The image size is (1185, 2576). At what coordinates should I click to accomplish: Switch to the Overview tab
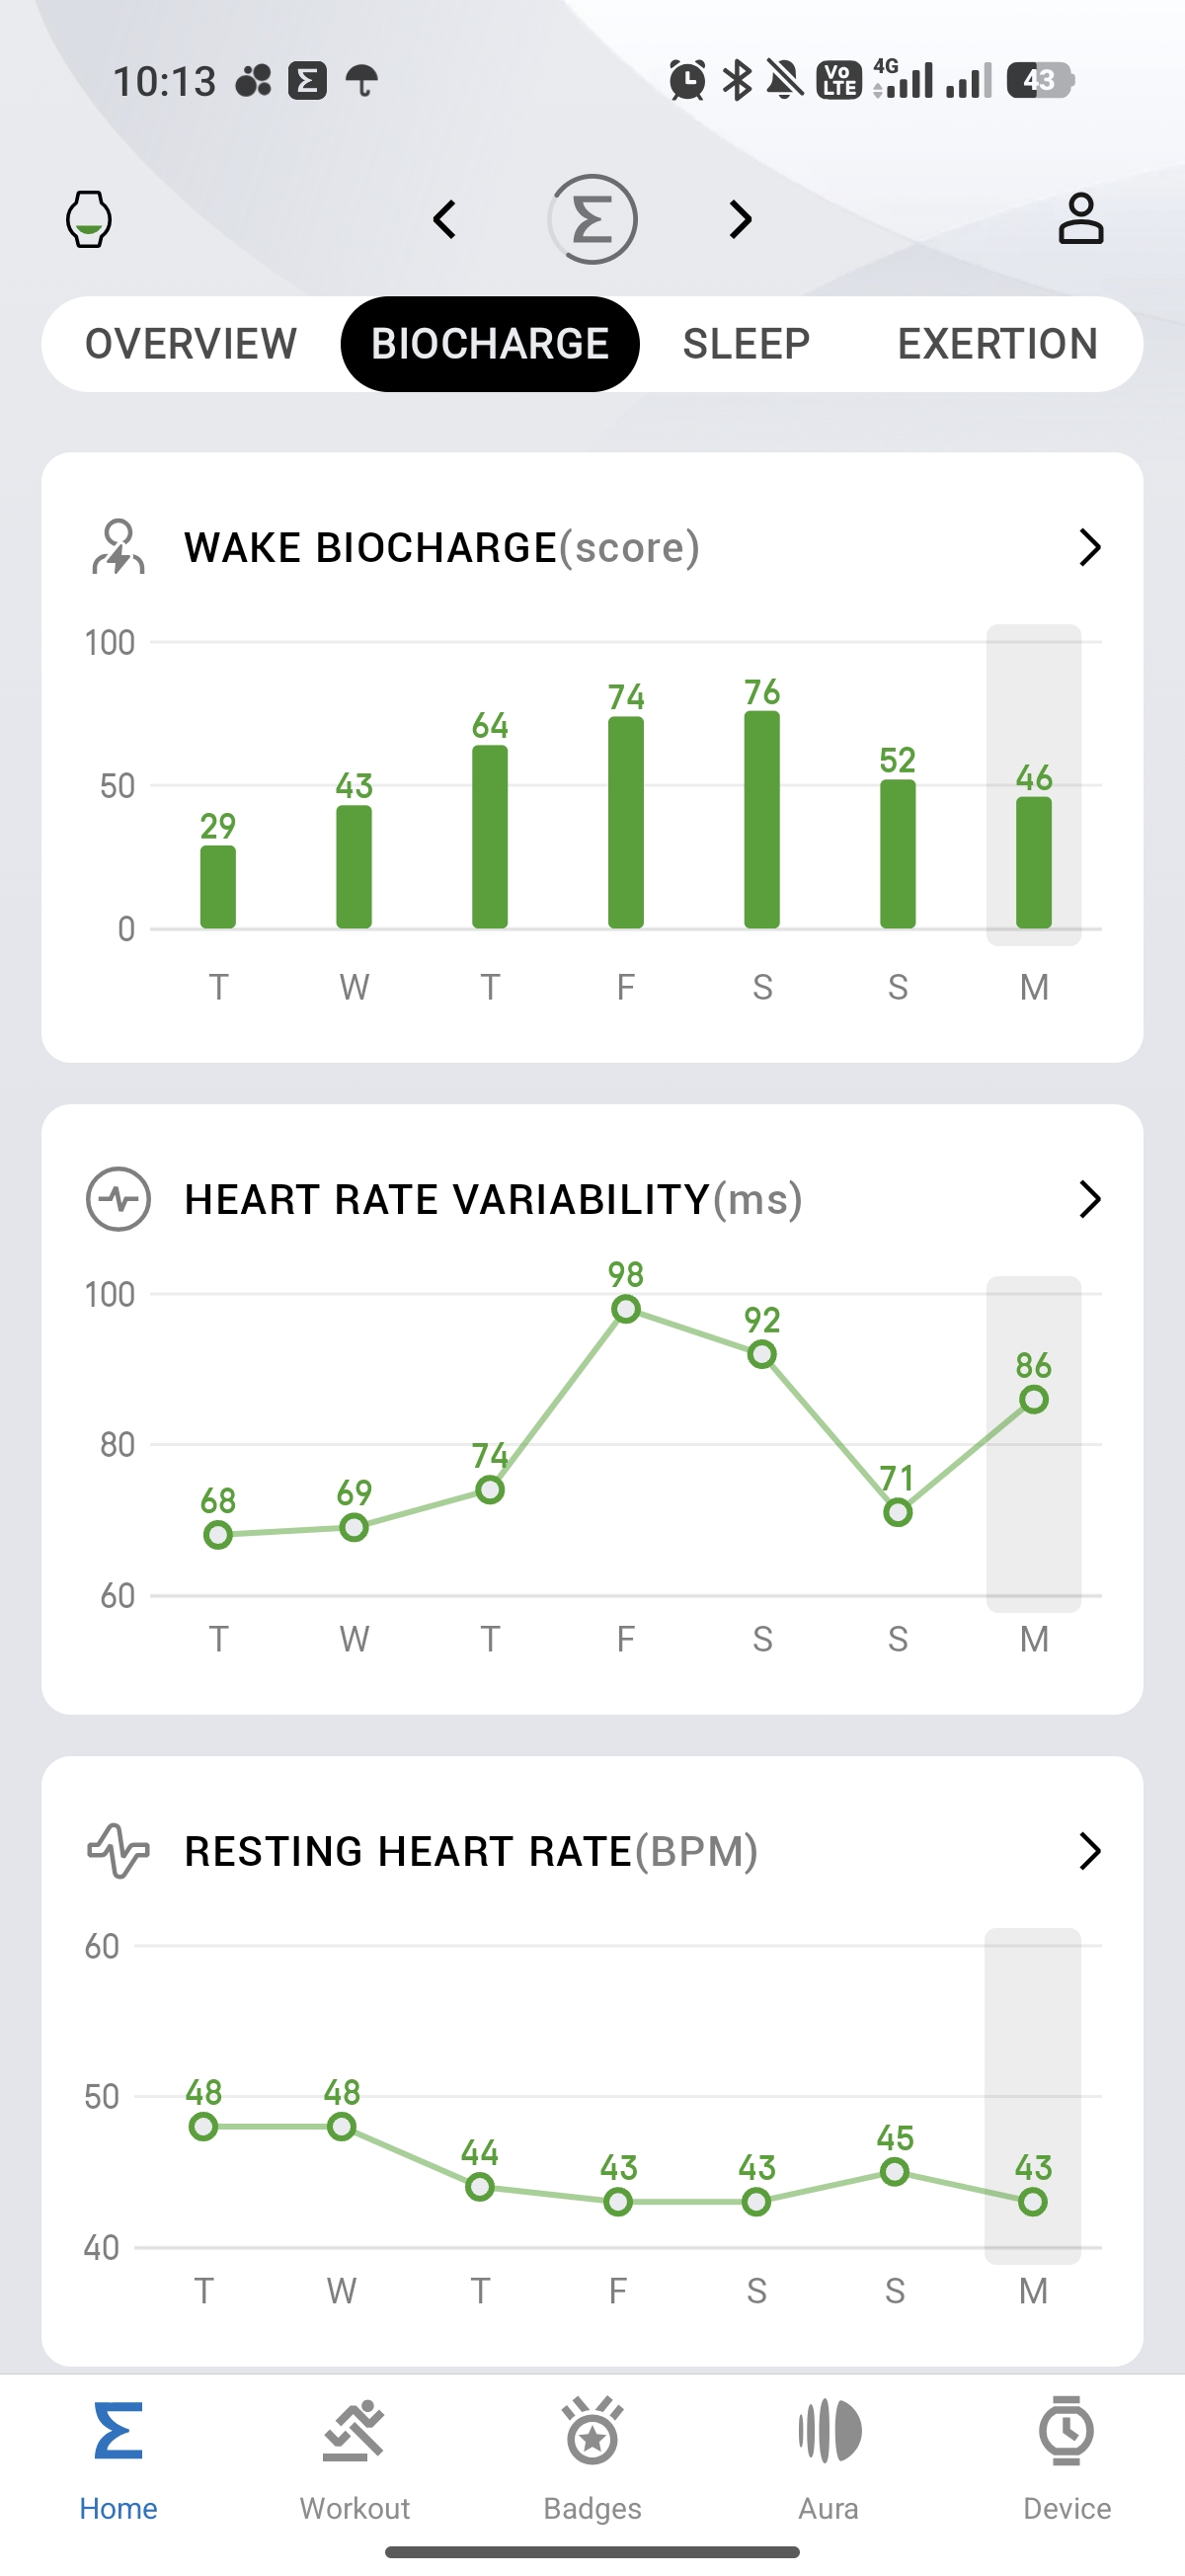tap(191, 344)
